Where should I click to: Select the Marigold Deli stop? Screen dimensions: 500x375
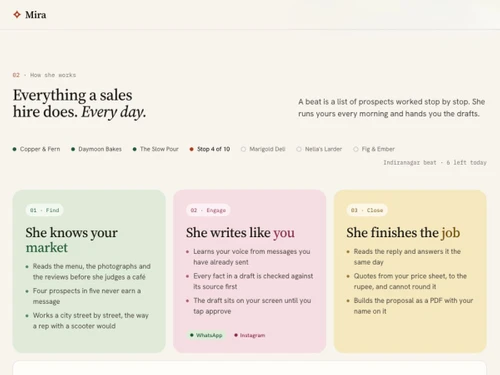[x=263, y=149]
